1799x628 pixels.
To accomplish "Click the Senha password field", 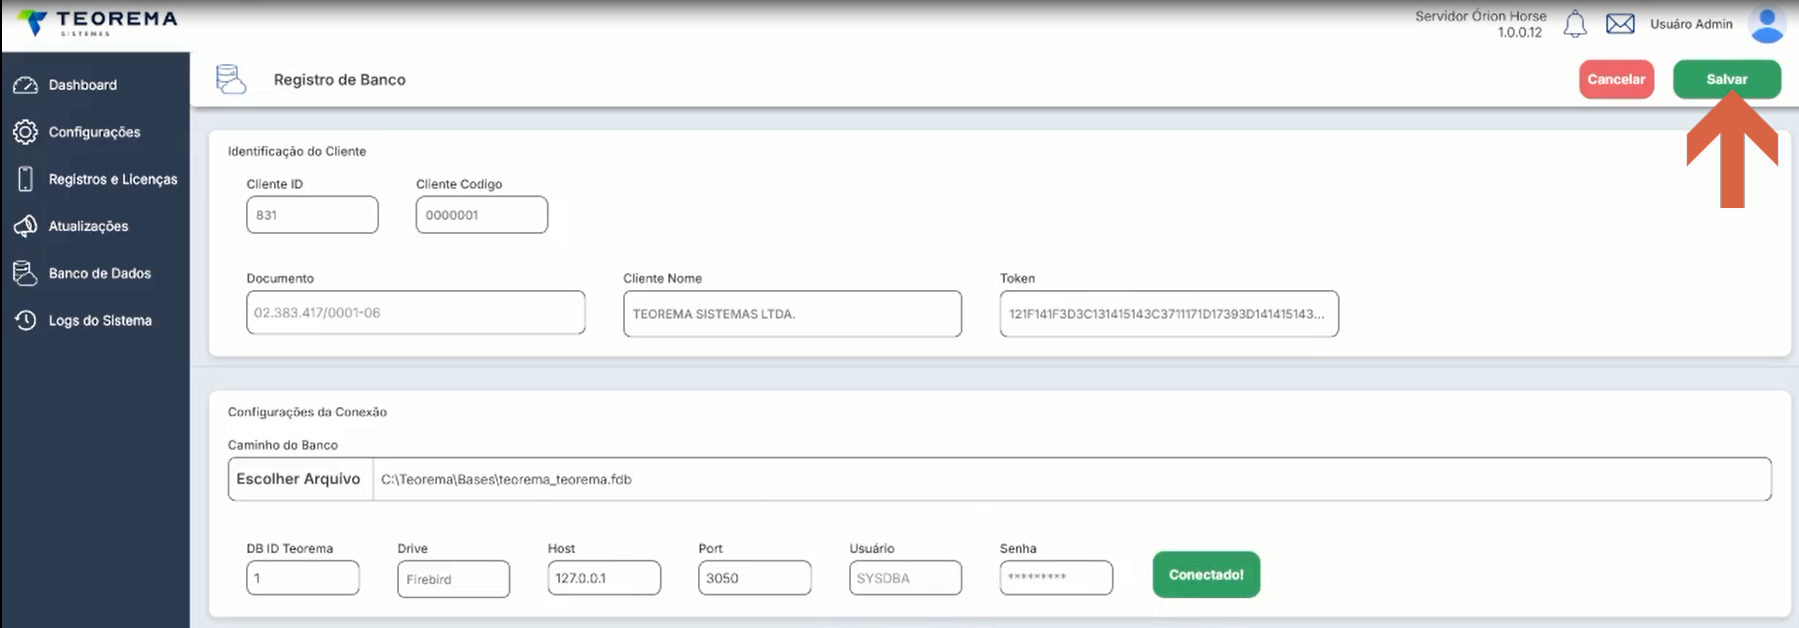I will coord(1056,578).
